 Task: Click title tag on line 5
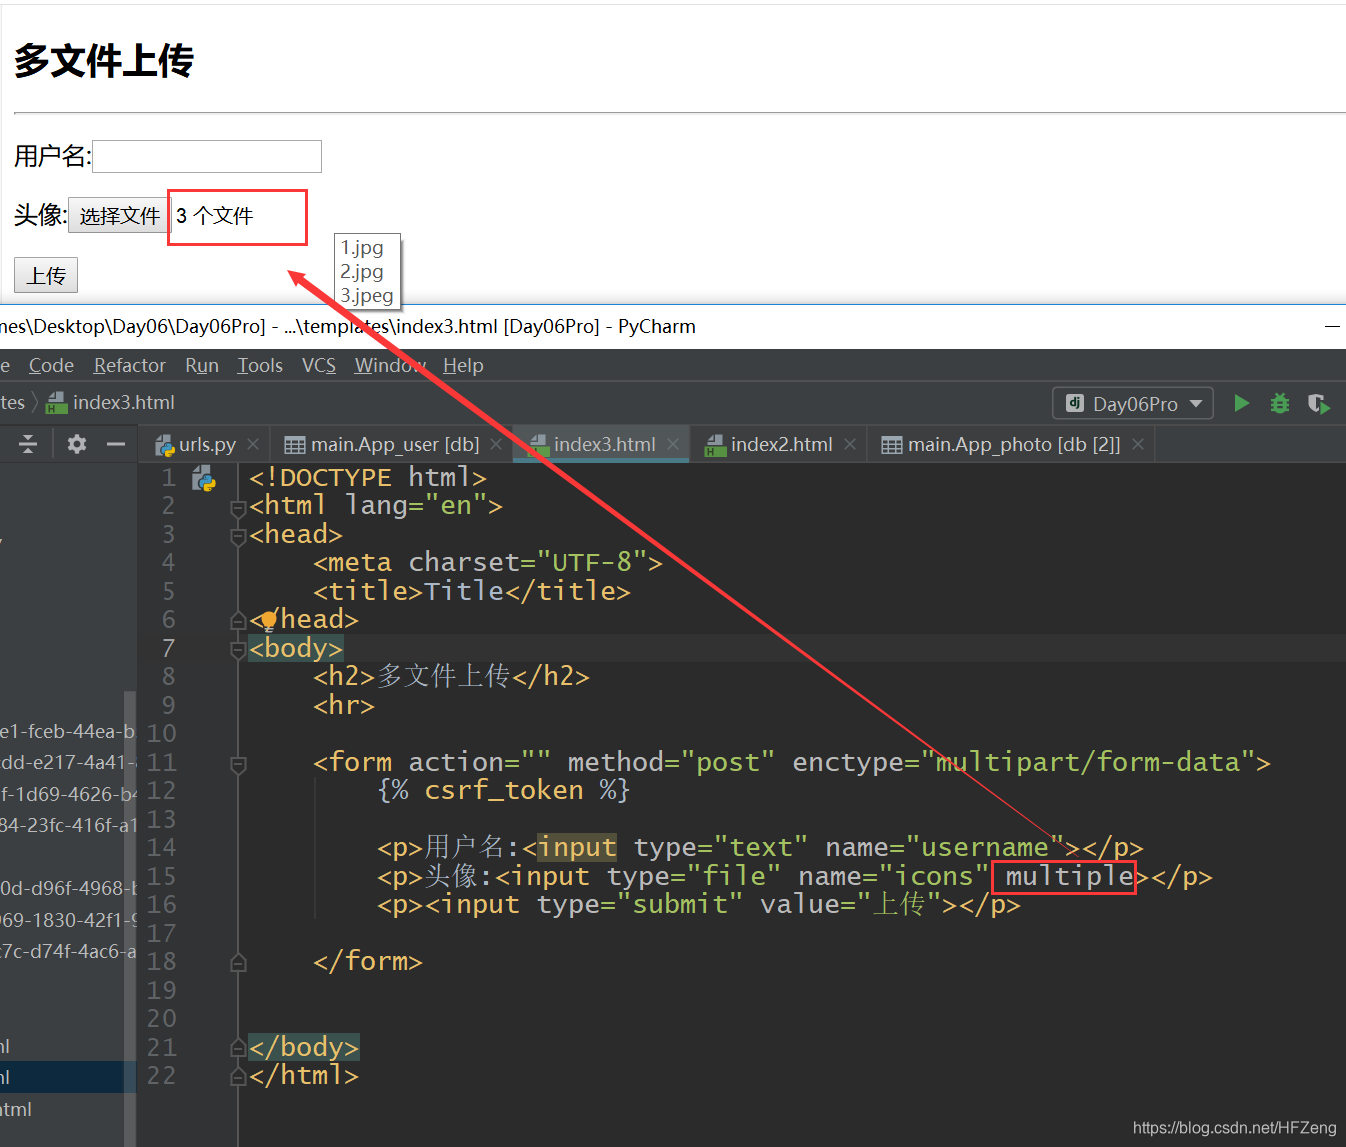point(472,591)
